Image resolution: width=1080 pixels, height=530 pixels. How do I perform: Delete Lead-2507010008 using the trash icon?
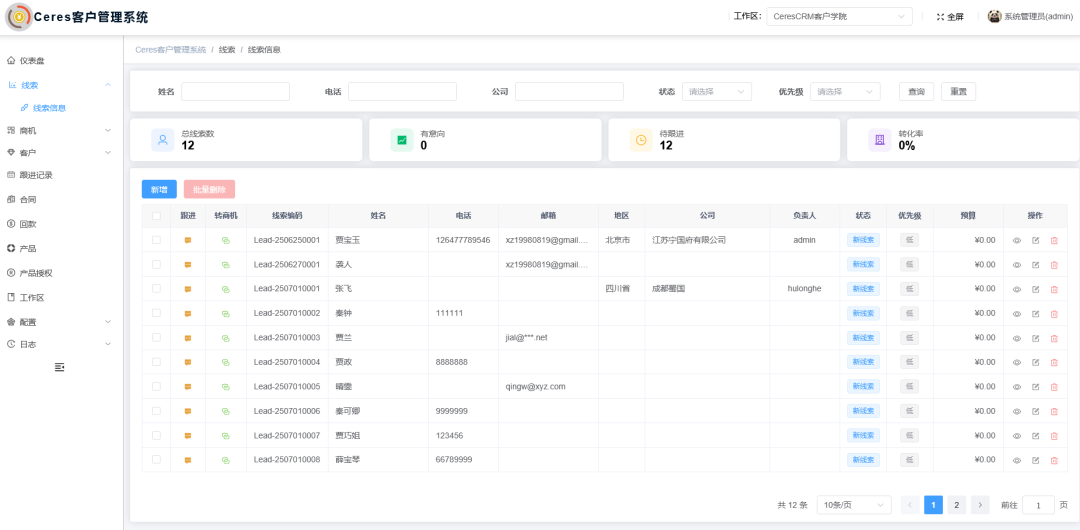(1054, 460)
